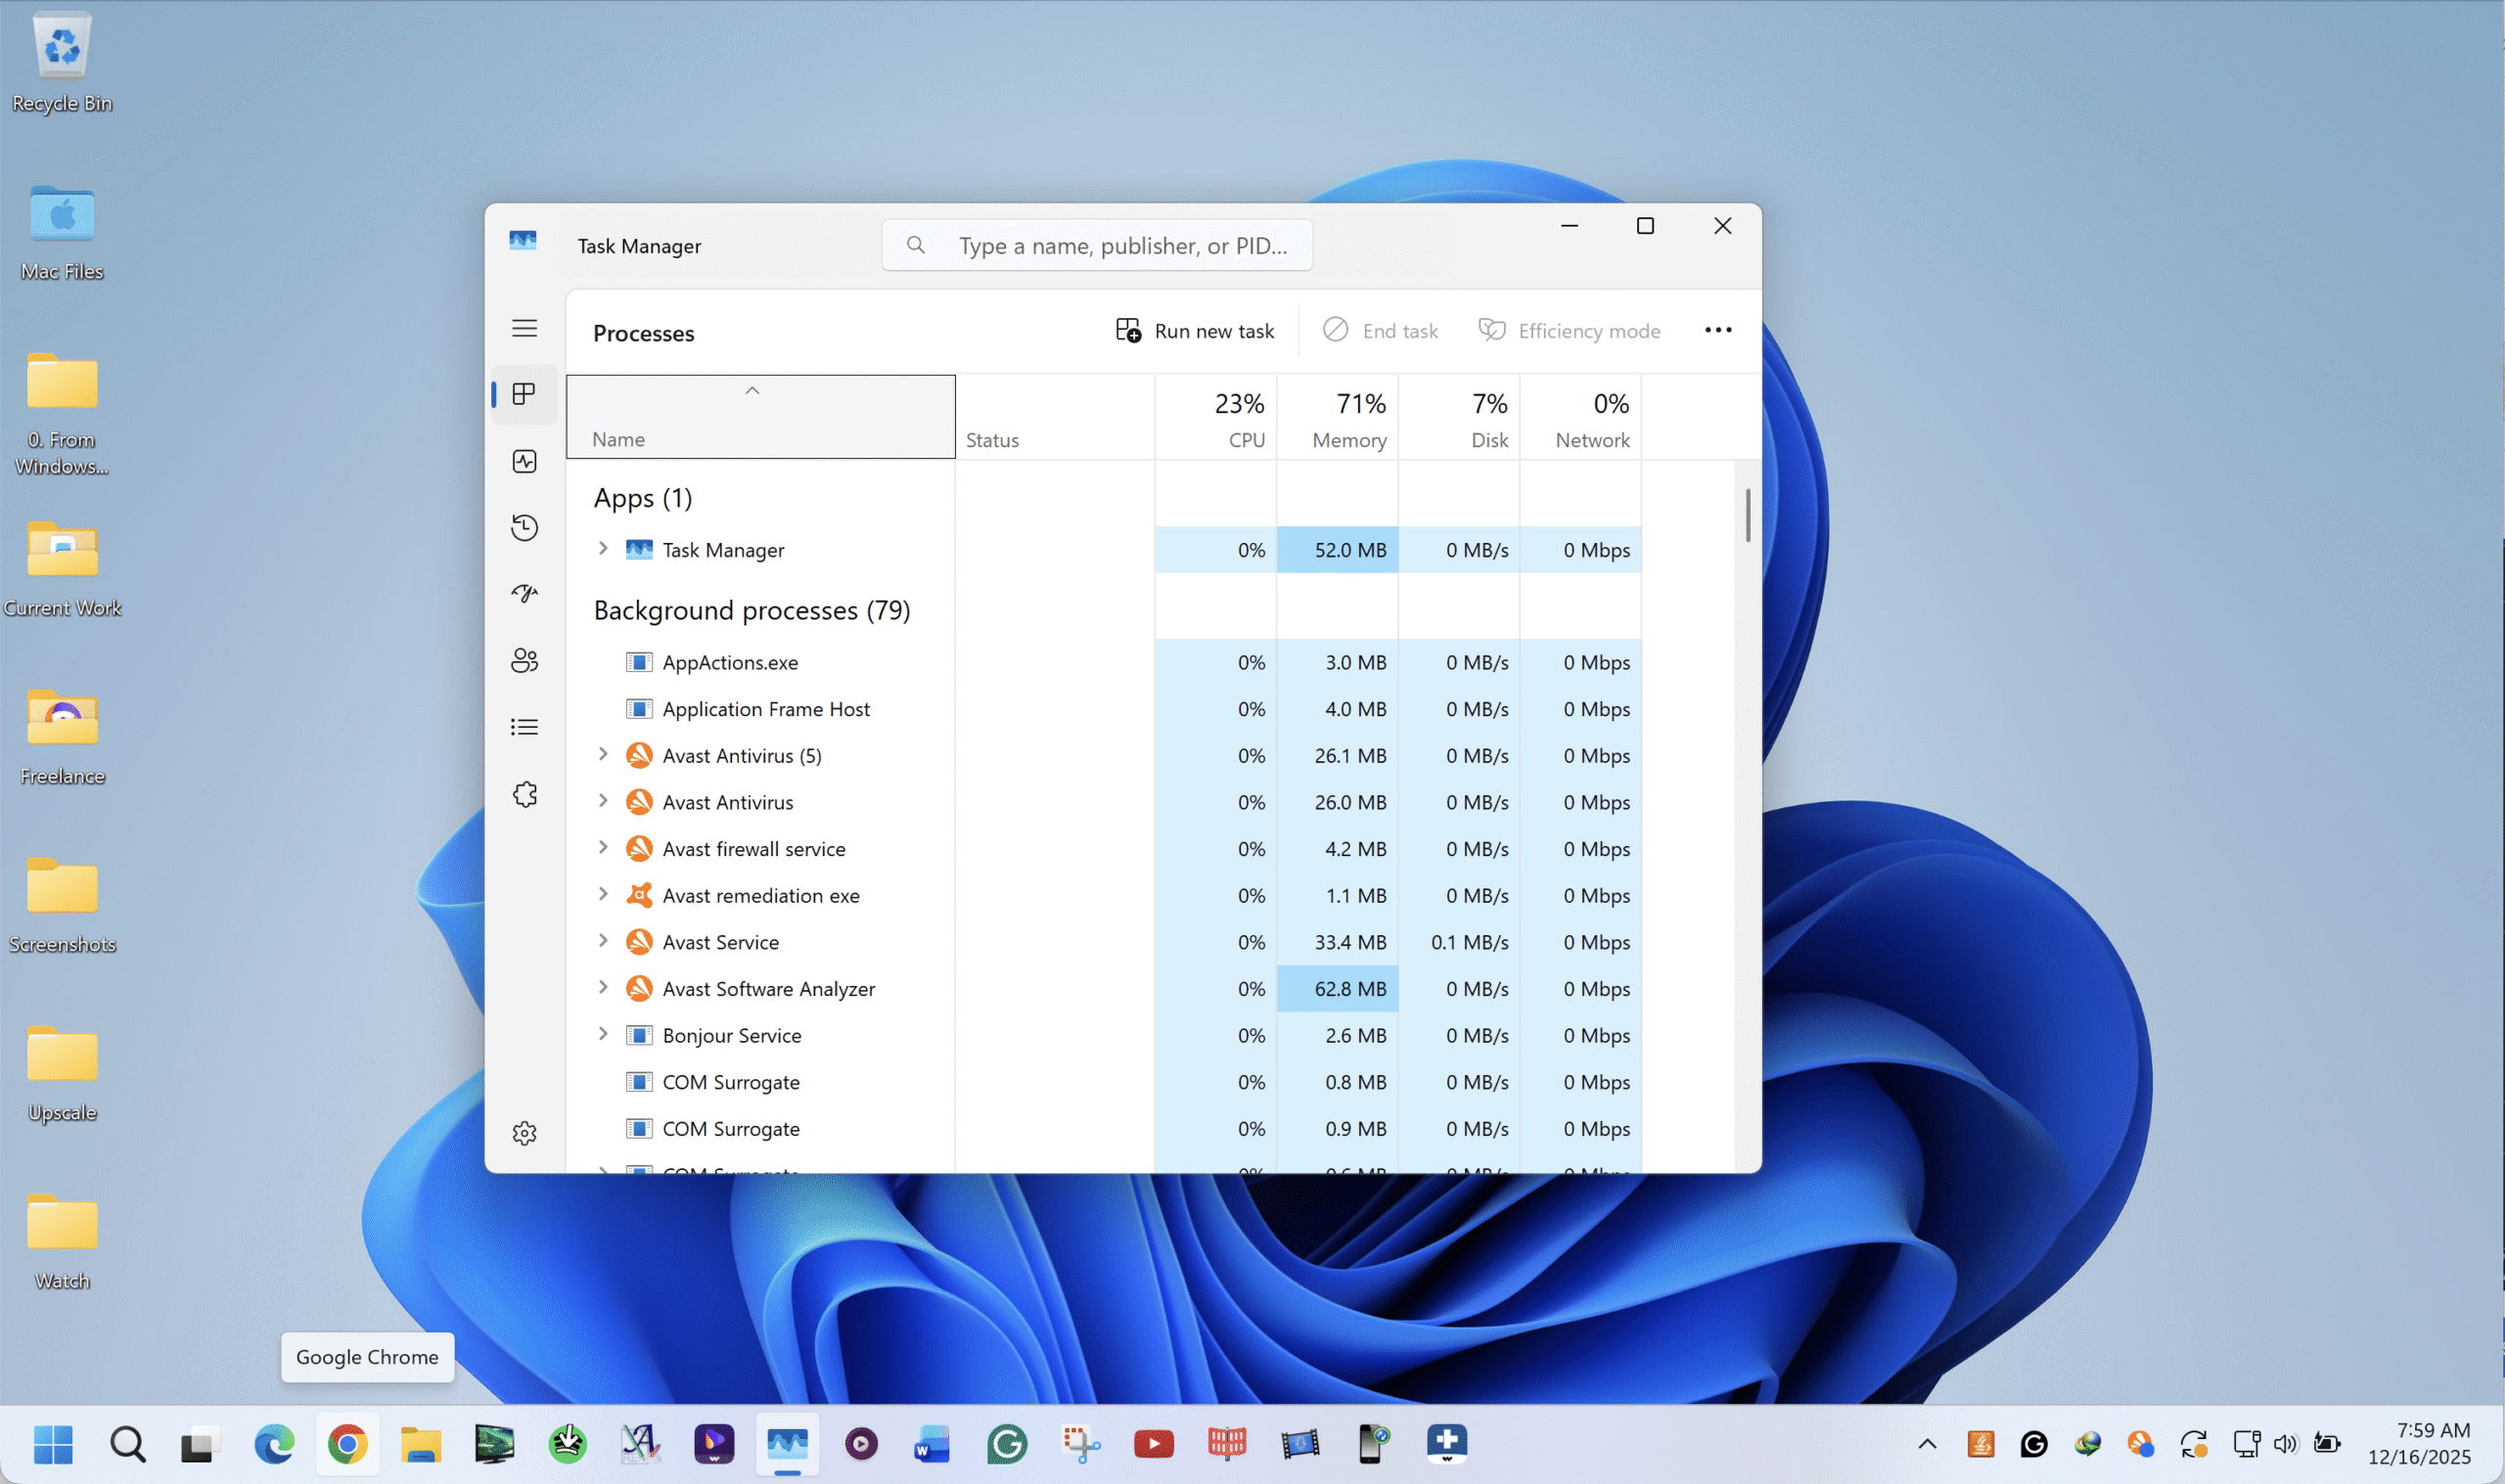Open the Performance page from the sidebar
This screenshot has width=2505, height=1484.
(x=524, y=461)
